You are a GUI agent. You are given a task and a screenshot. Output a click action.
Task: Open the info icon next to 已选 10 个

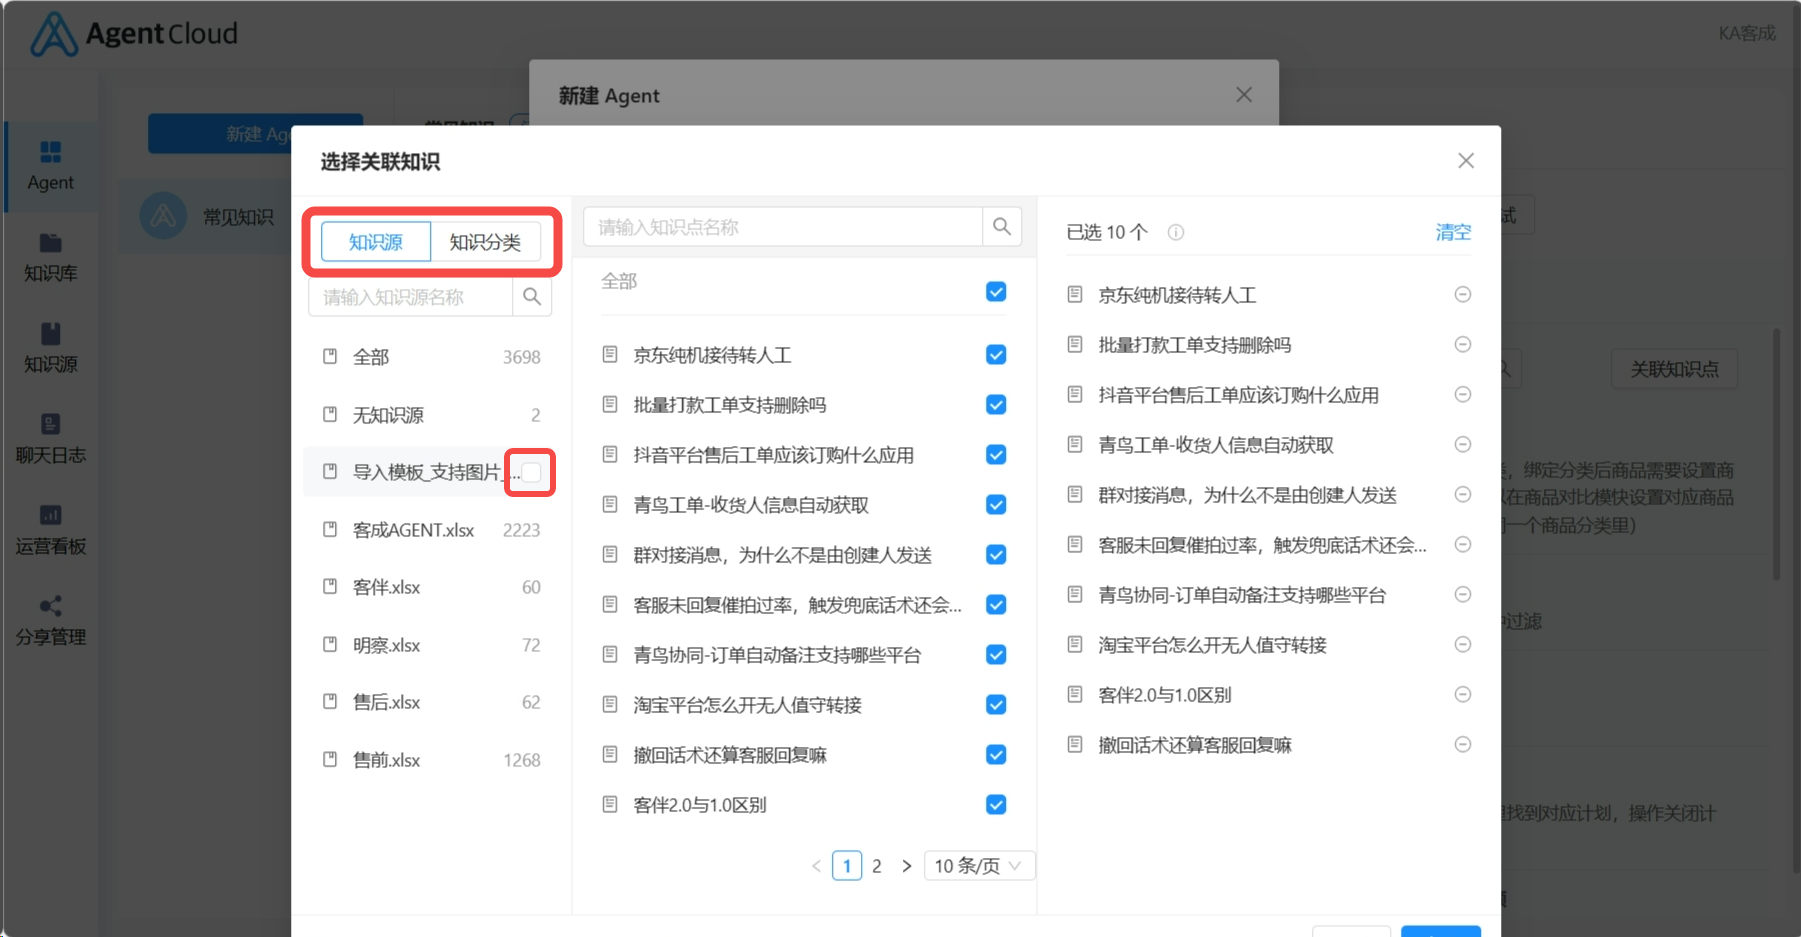1176,233
